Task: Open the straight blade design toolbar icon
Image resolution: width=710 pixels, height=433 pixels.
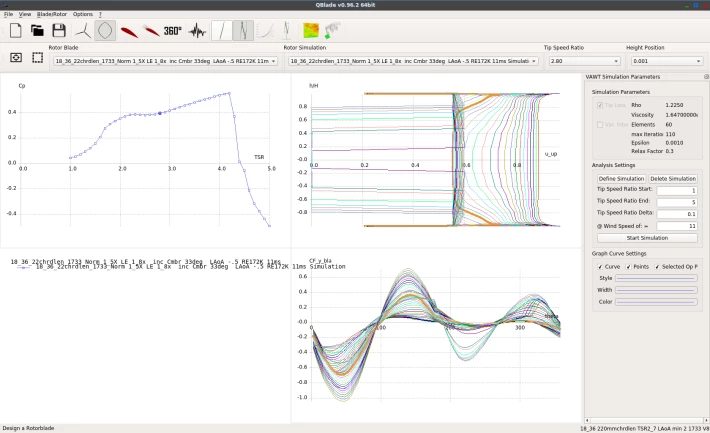Action: [x=222, y=31]
